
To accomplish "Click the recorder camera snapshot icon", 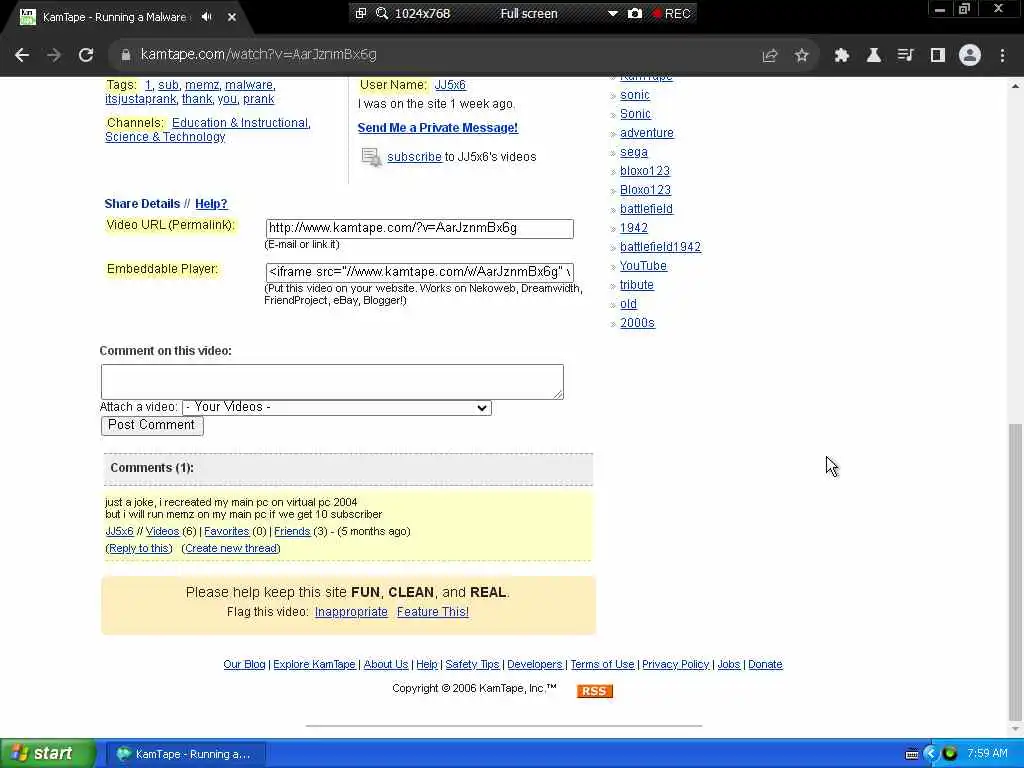I will 635,13.
